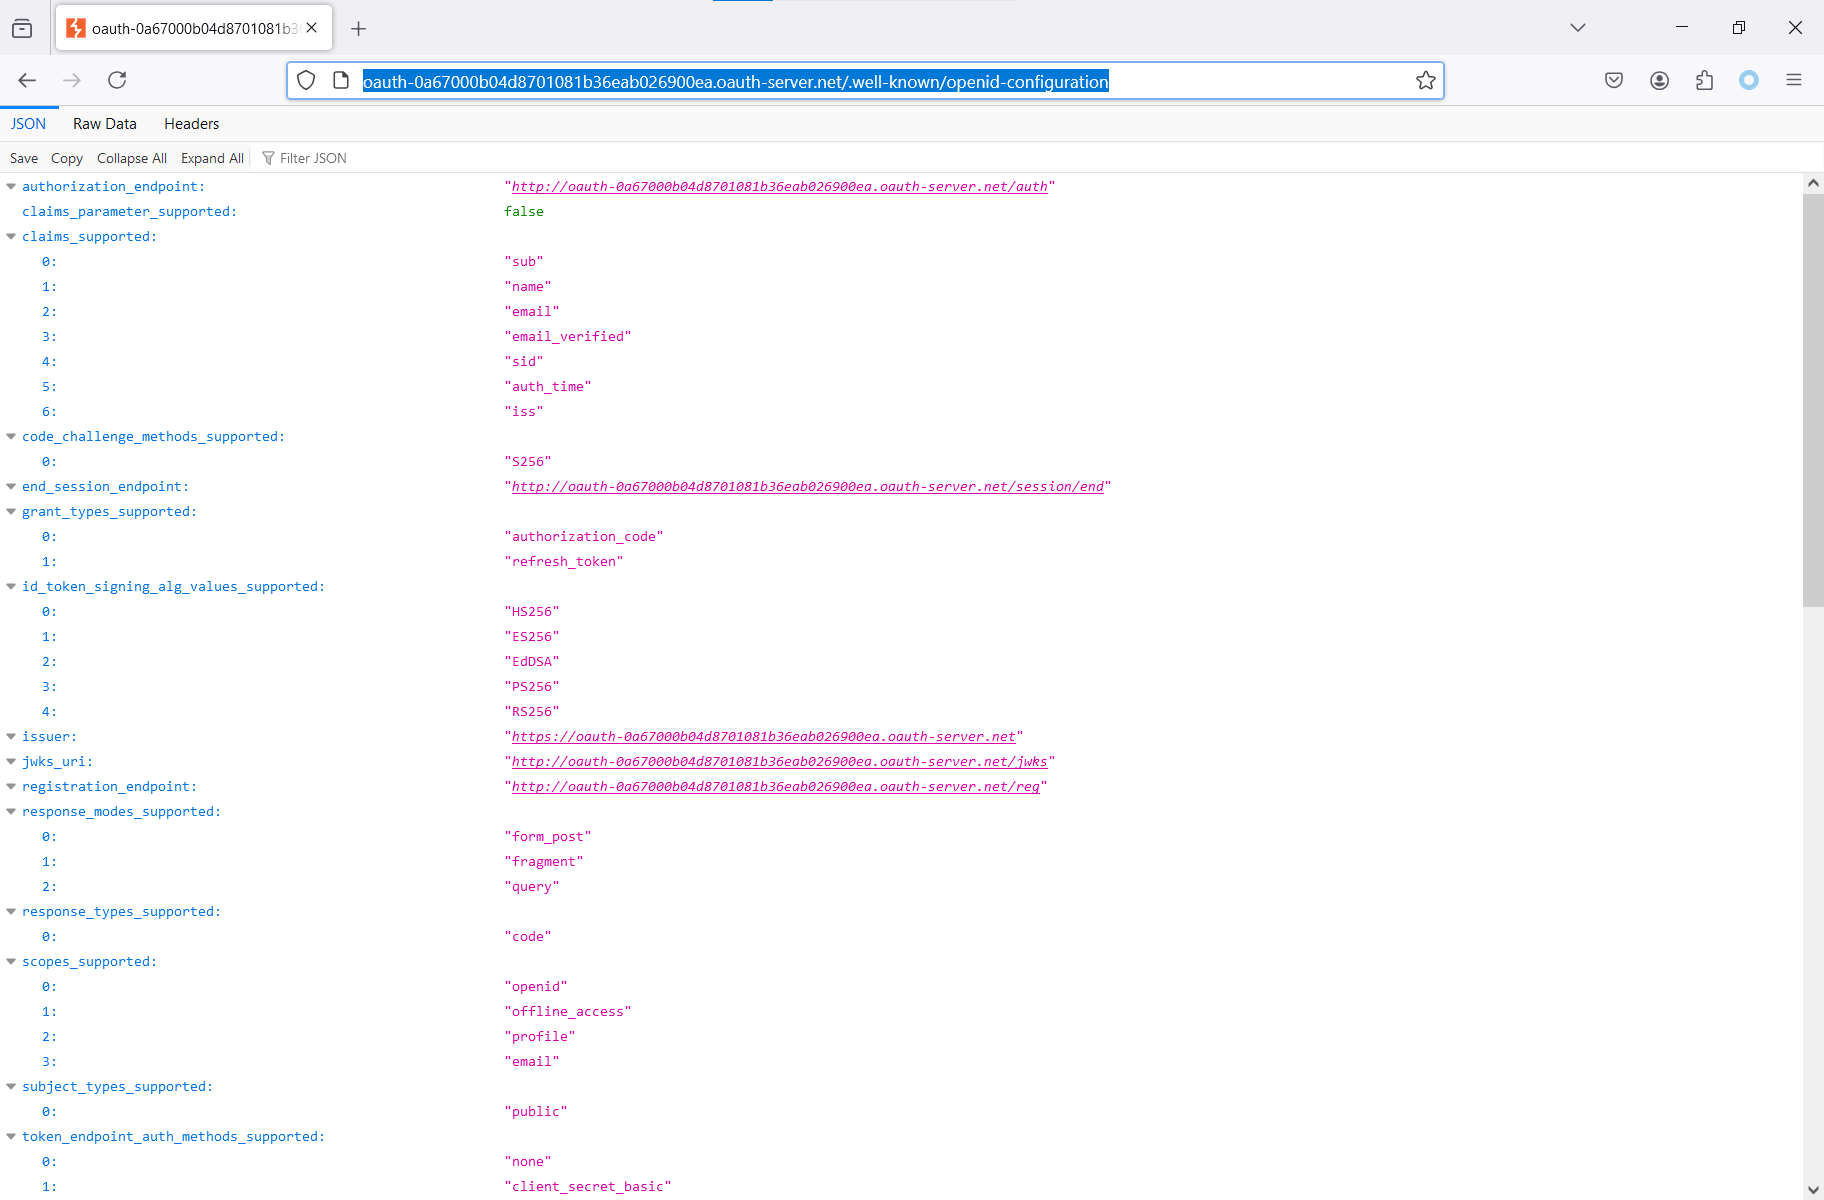Switch to the Raw Data tab
Viewport: 1824px width, 1200px height.
click(104, 124)
